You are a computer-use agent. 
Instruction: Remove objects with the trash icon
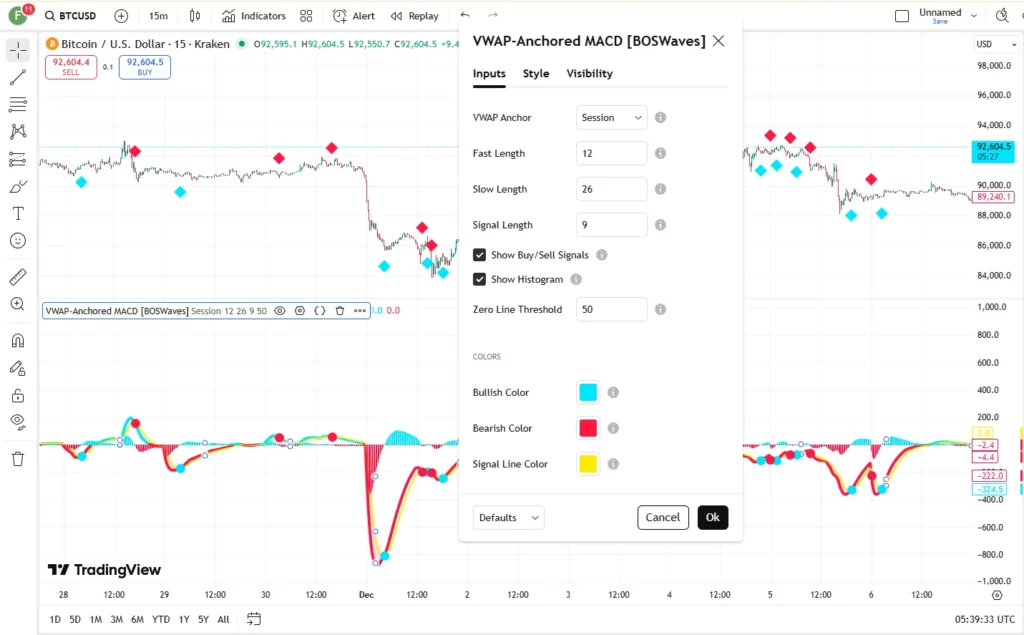point(18,459)
